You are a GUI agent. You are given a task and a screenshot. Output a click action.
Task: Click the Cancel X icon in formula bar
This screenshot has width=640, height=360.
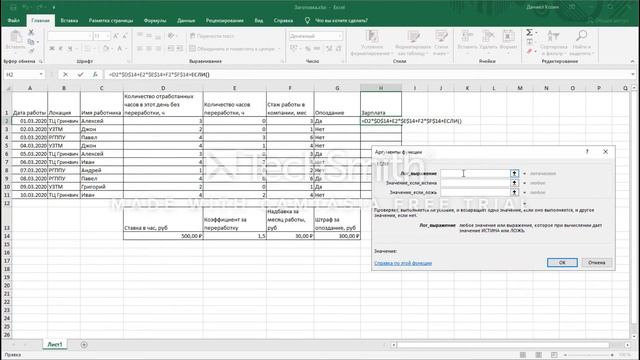click(66, 74)
